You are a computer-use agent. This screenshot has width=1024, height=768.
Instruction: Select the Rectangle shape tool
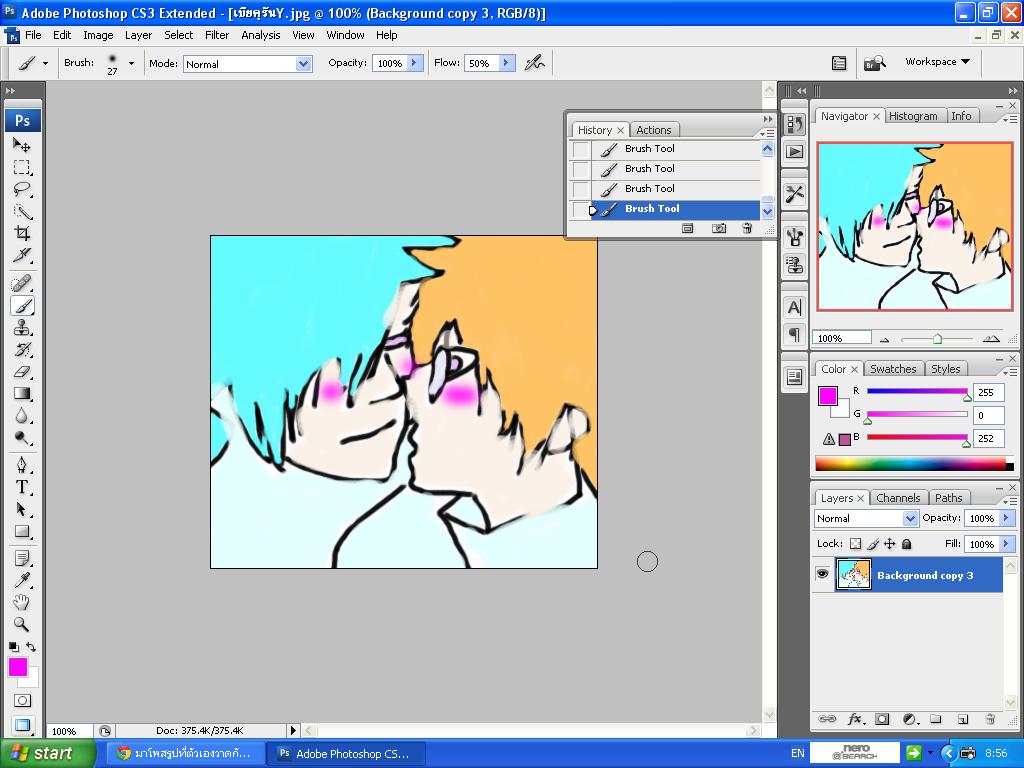coord(22,532)
